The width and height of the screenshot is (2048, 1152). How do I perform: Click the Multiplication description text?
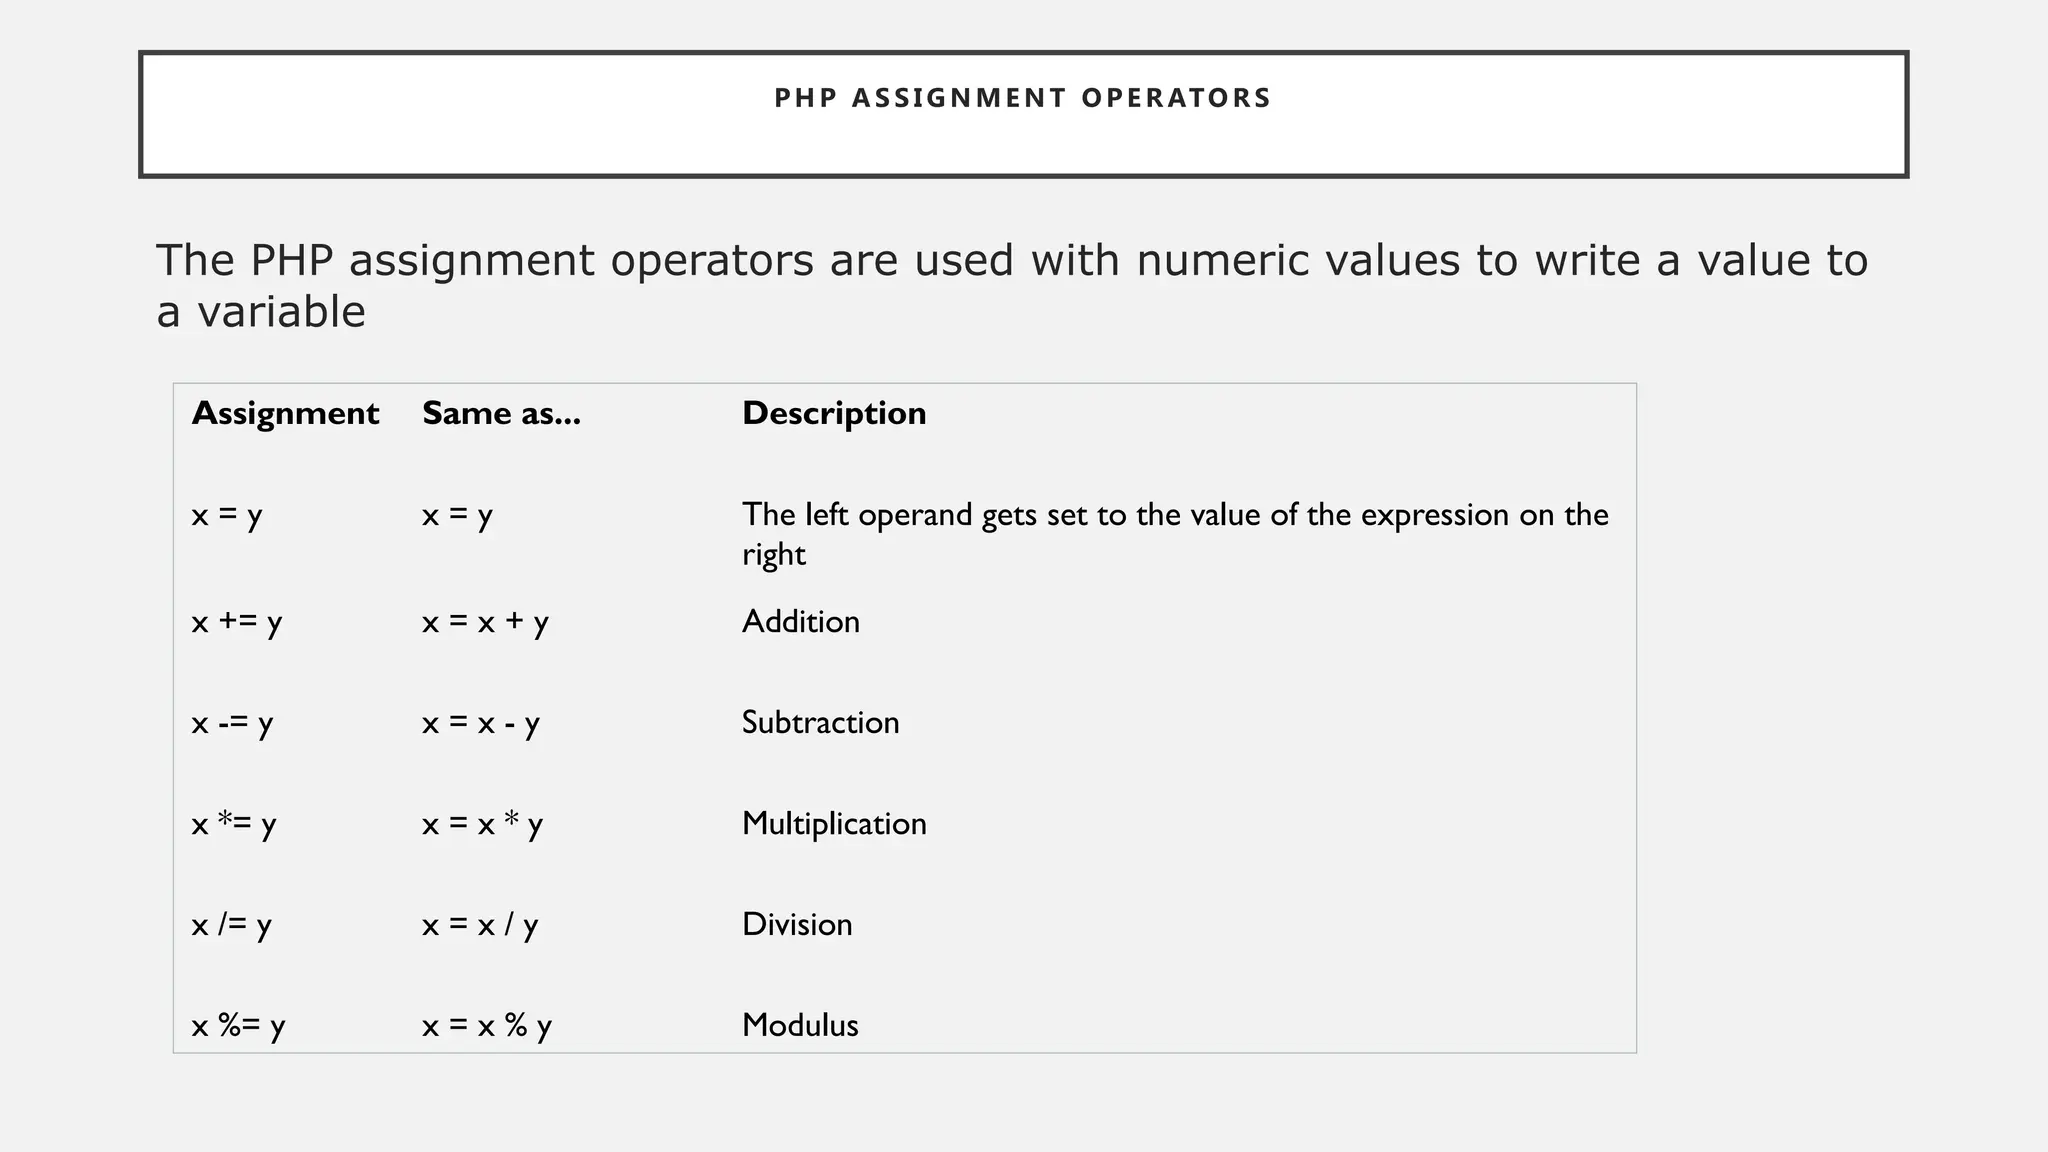coord(834,824)
